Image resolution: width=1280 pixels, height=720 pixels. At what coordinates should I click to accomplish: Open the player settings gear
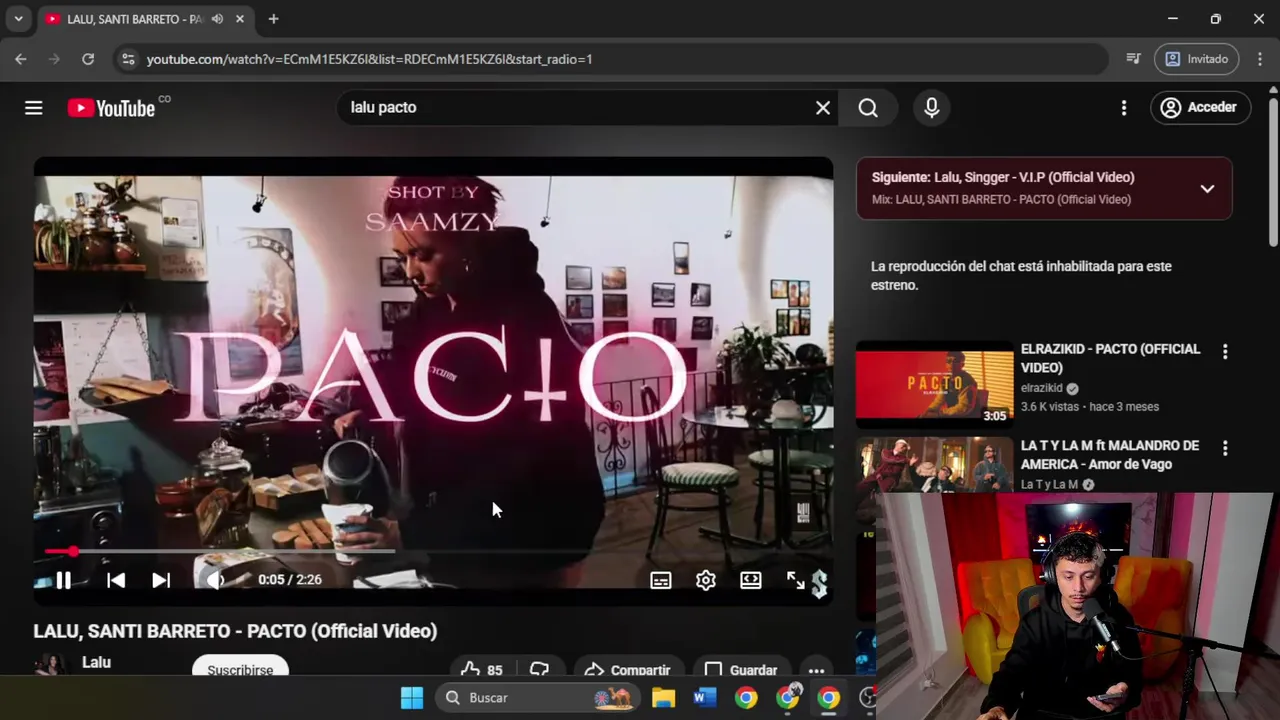pos(706,580)
